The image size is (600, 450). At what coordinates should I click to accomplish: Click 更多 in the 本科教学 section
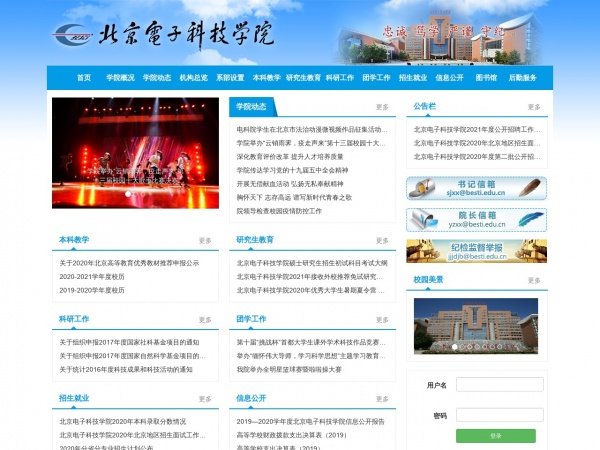(205, 241)
